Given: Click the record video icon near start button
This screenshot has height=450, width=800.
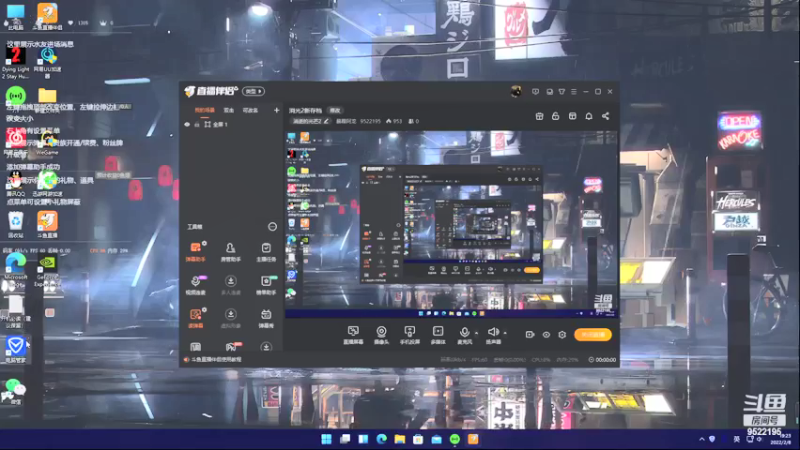Looking at the screenshot, I should click(x=530, y=335).
